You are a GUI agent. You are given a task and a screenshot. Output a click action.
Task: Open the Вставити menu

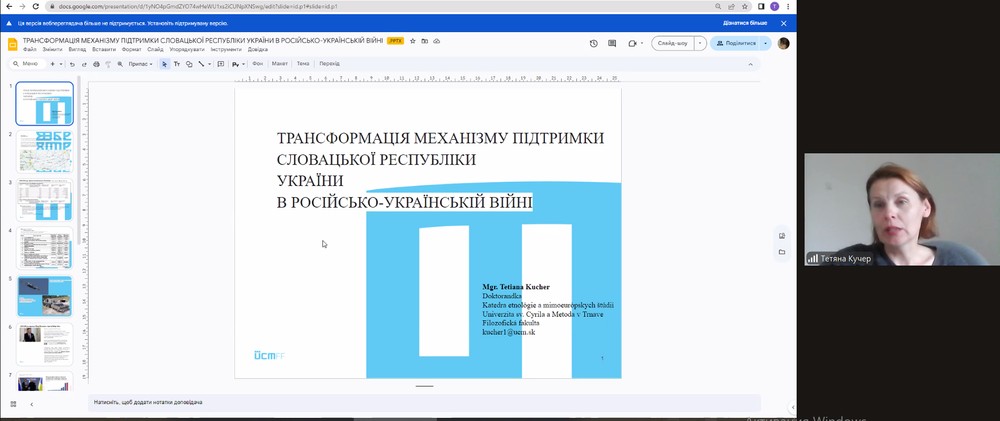pos(104,49)
